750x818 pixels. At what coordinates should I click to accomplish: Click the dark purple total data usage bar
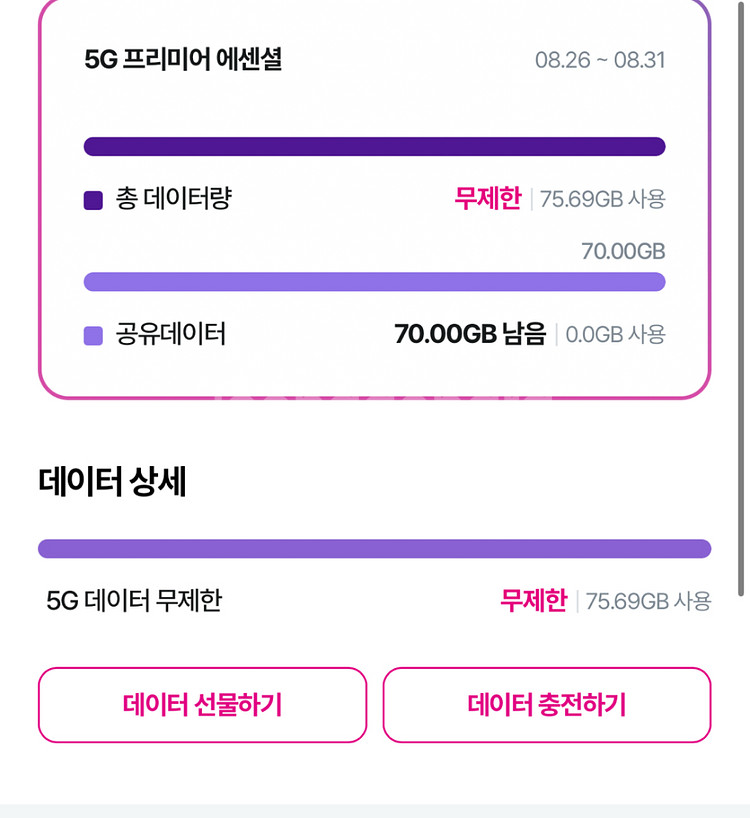pyautogui.click(x=374, y=147)
